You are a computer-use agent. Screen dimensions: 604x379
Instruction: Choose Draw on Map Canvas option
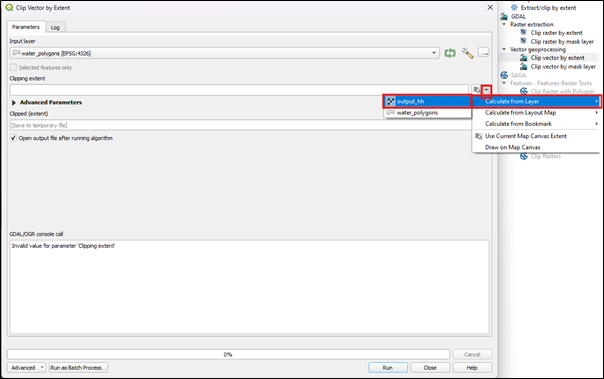pyautogui.click(x=536, y=147)
